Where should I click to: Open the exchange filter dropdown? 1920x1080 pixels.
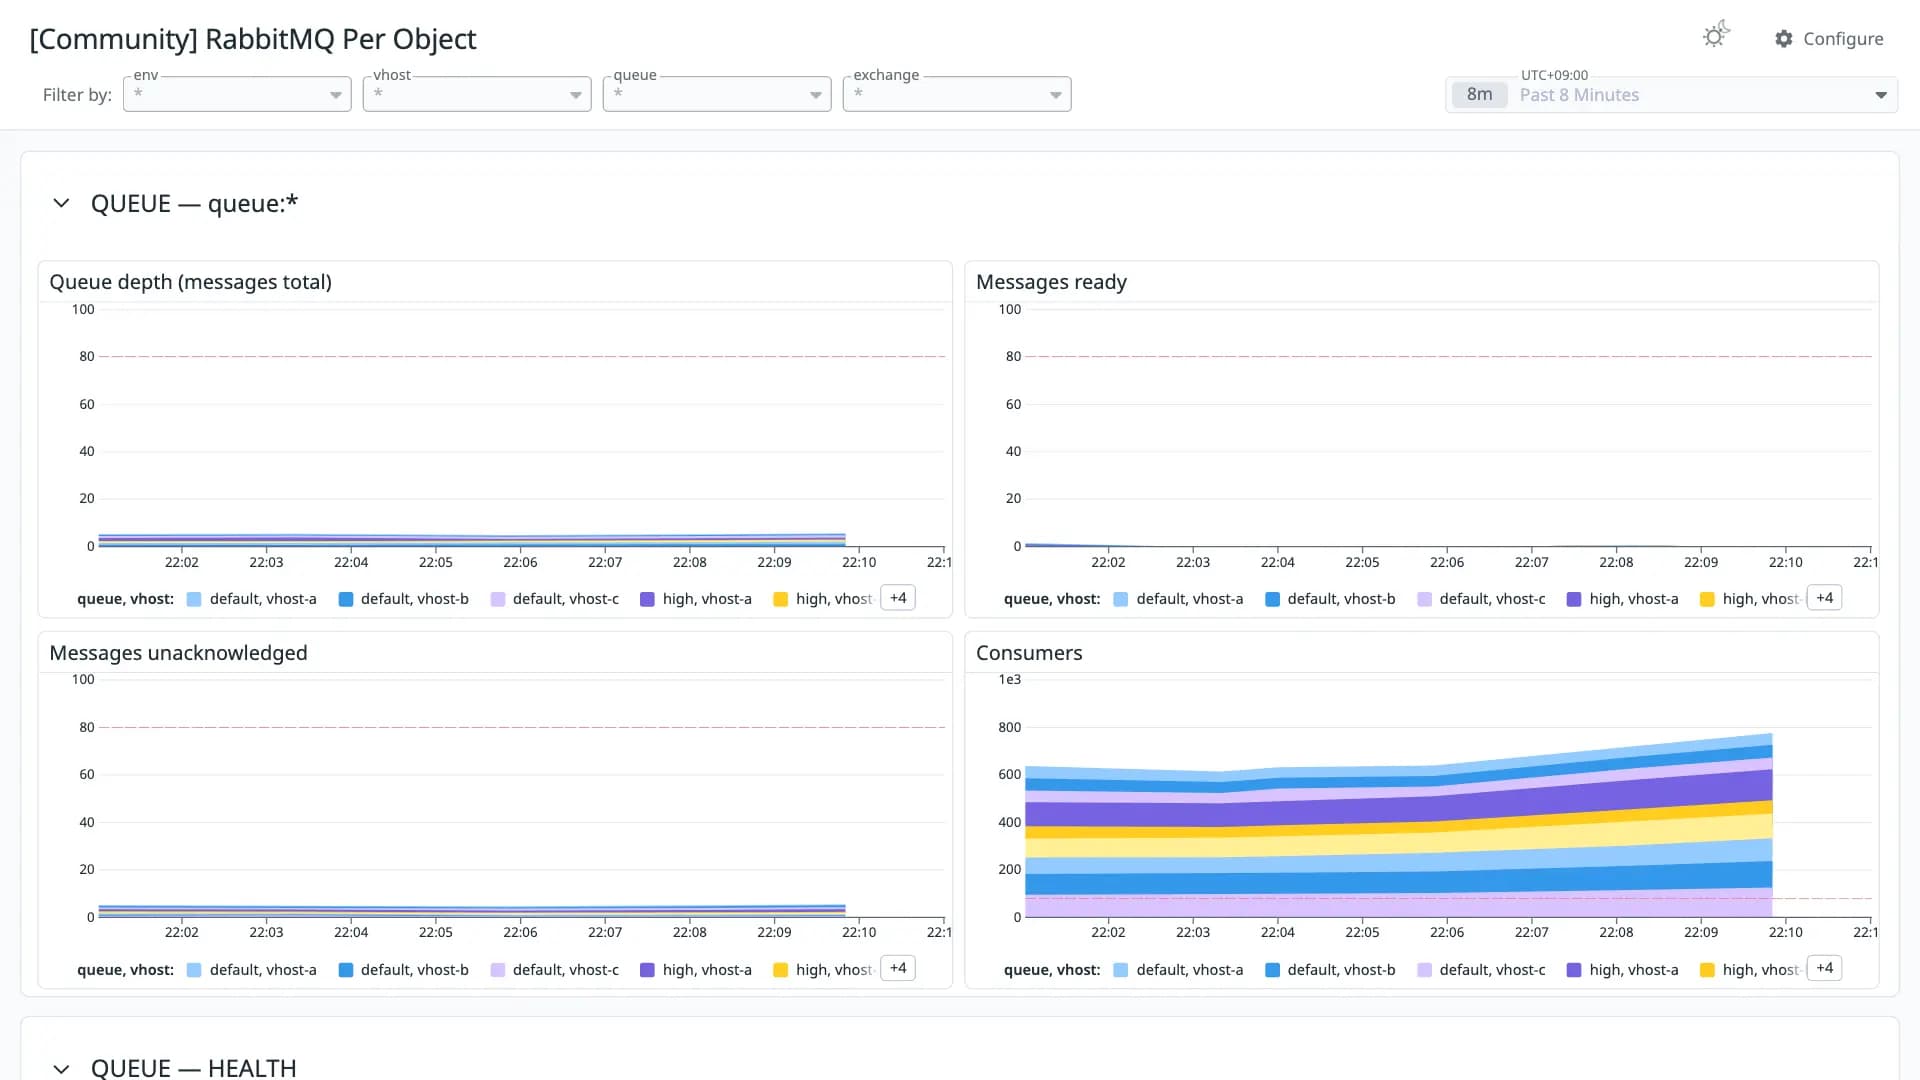click(957, 94)
